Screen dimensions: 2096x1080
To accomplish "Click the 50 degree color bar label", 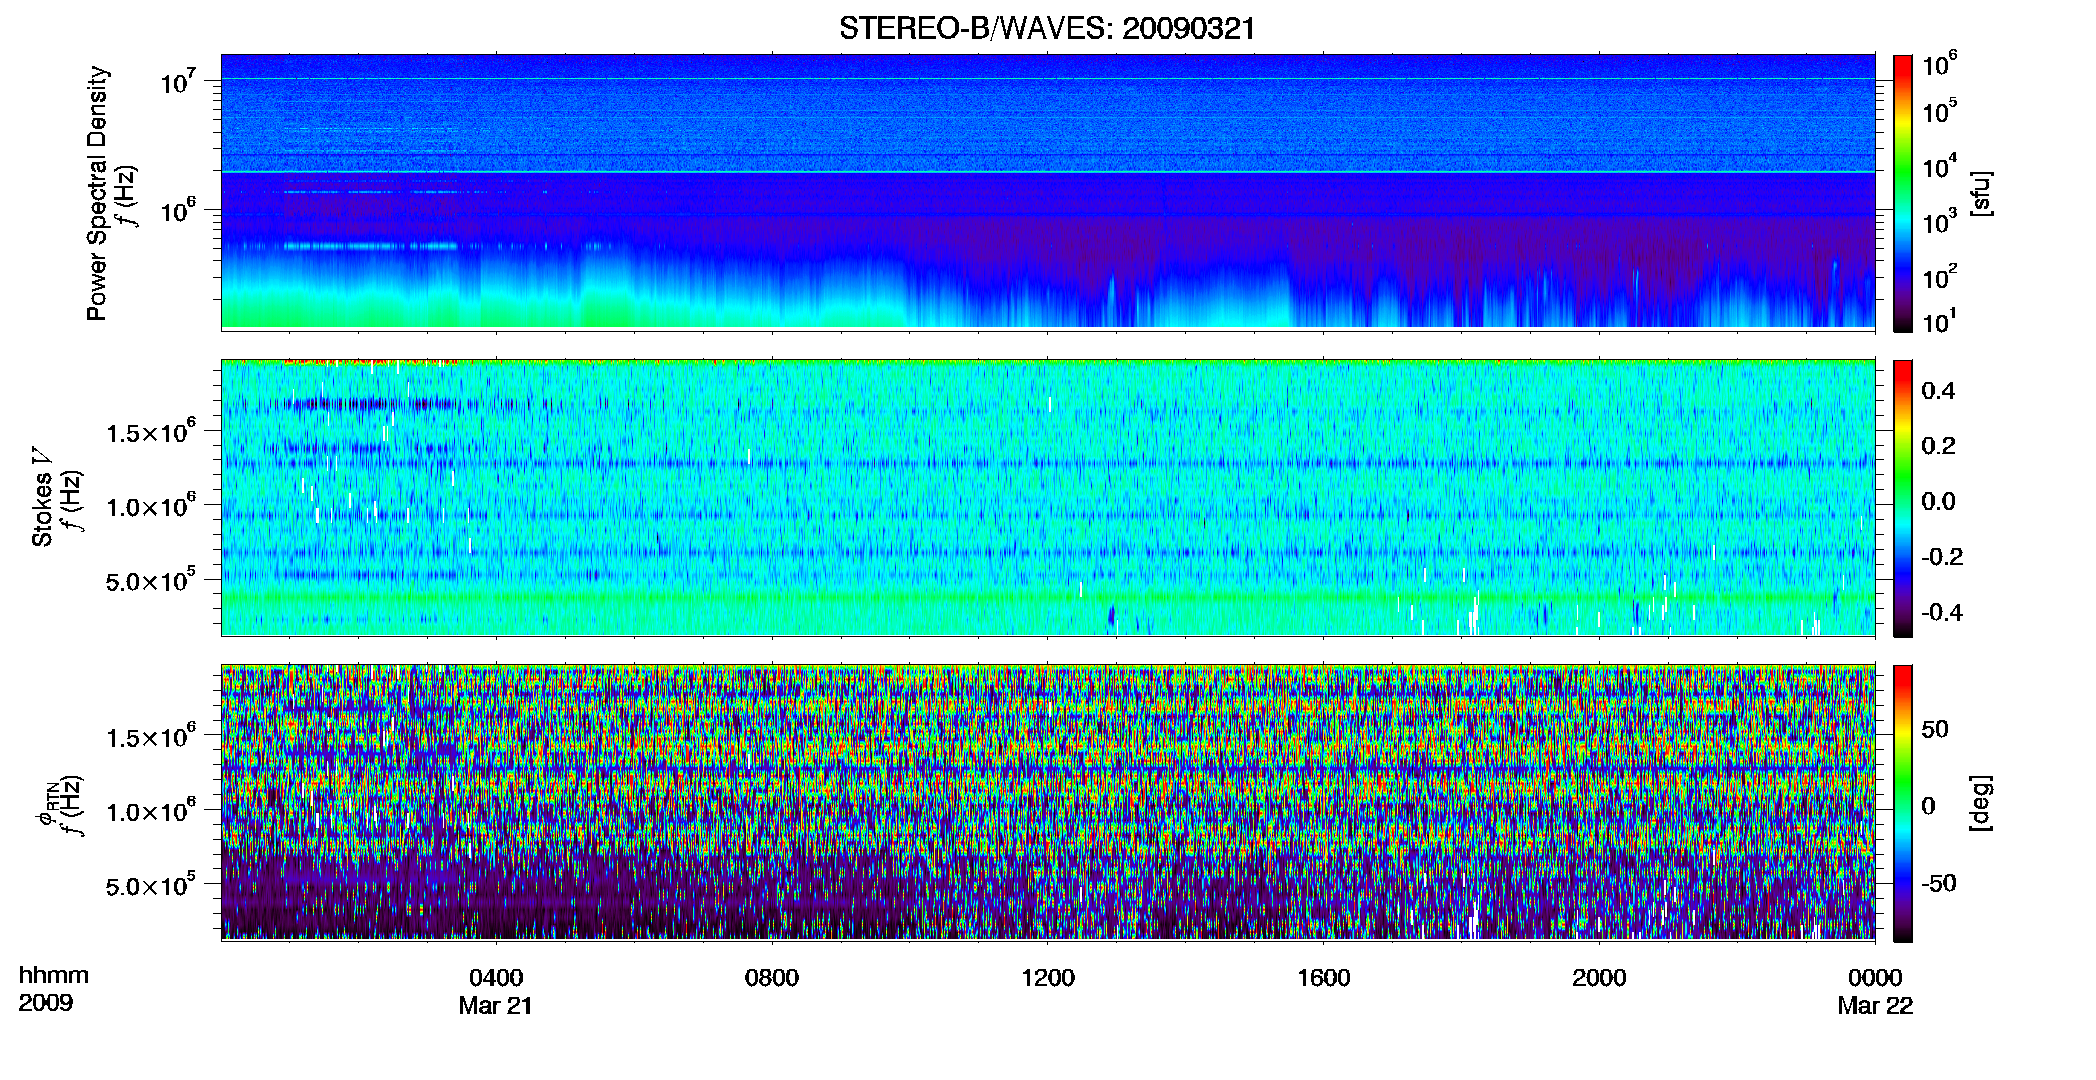I will pos(1935,729).
